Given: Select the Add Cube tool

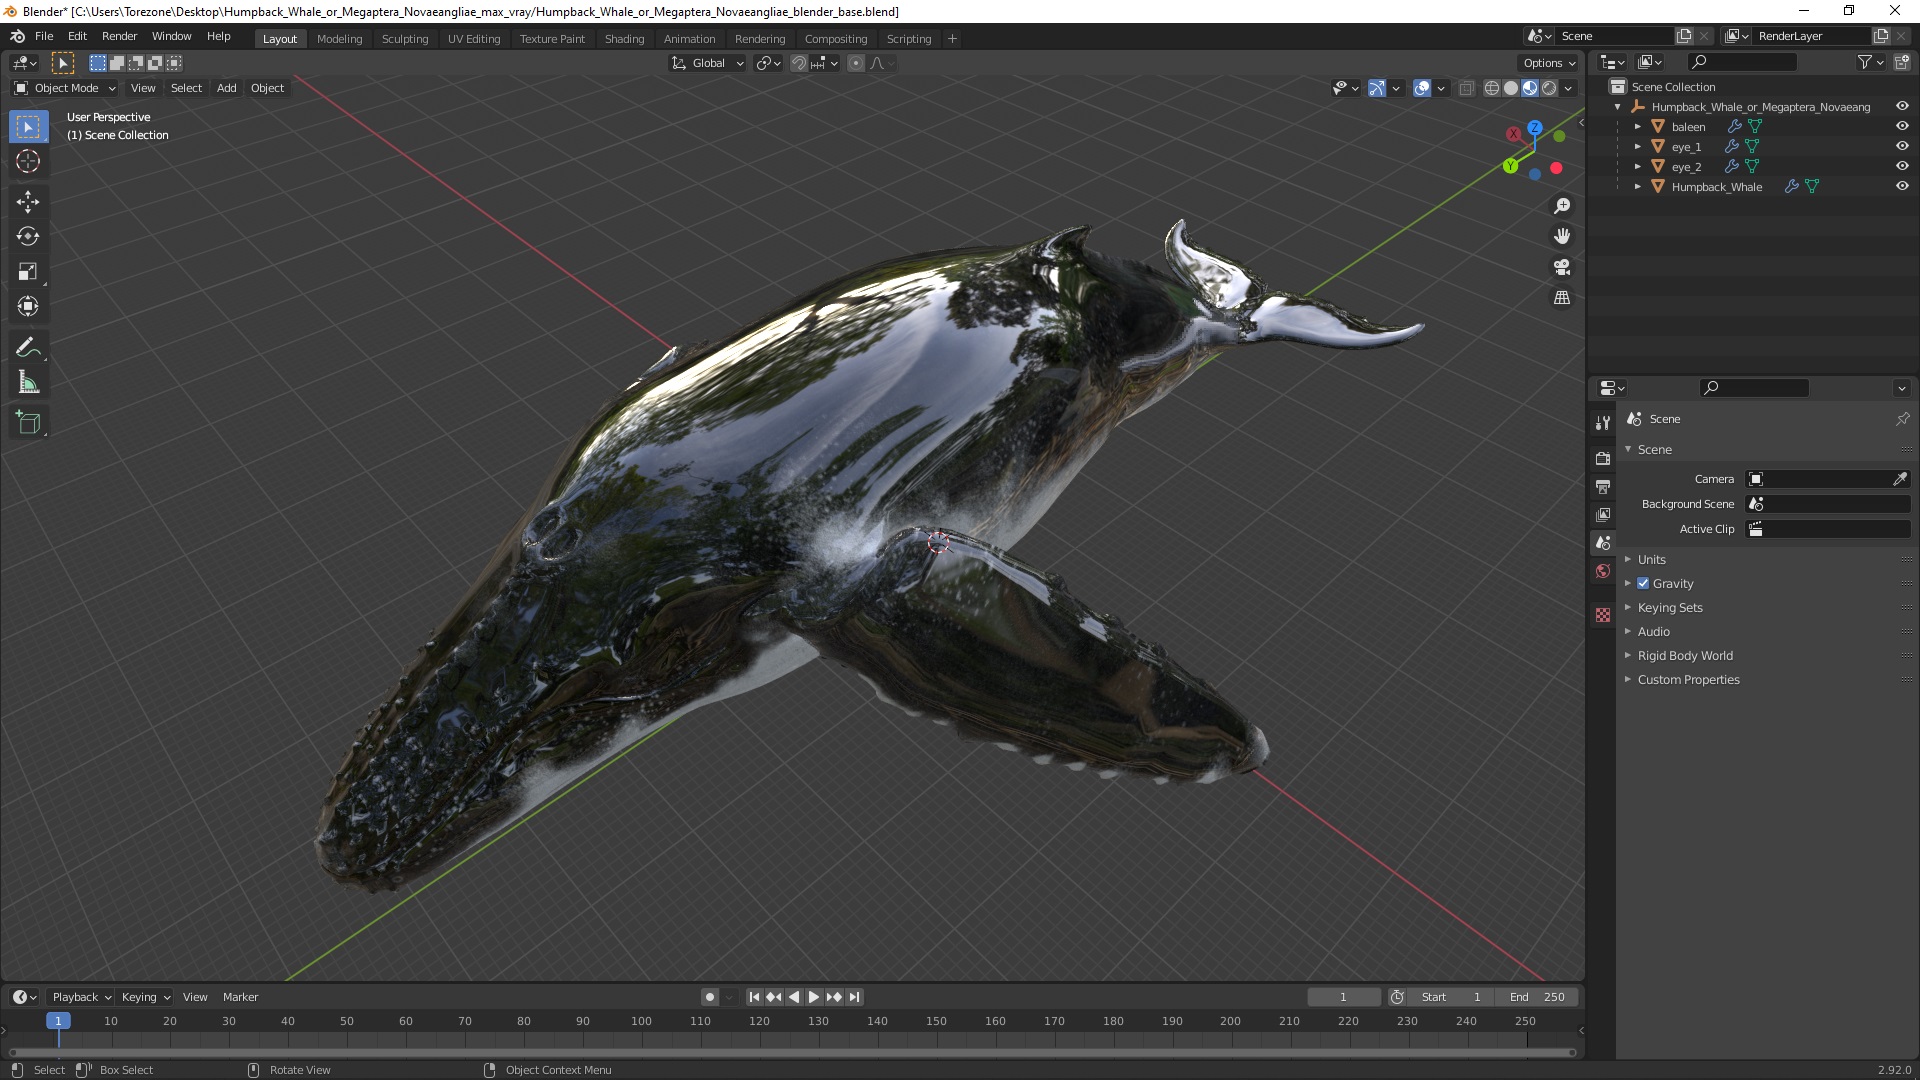Looking at the screenshot, I should tap(28, 423).
